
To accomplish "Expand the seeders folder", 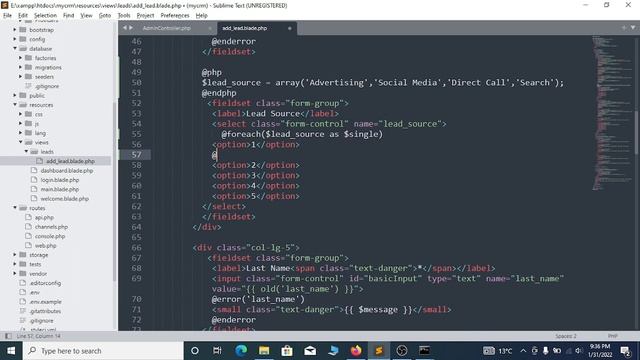I will (x=20, y=77).
